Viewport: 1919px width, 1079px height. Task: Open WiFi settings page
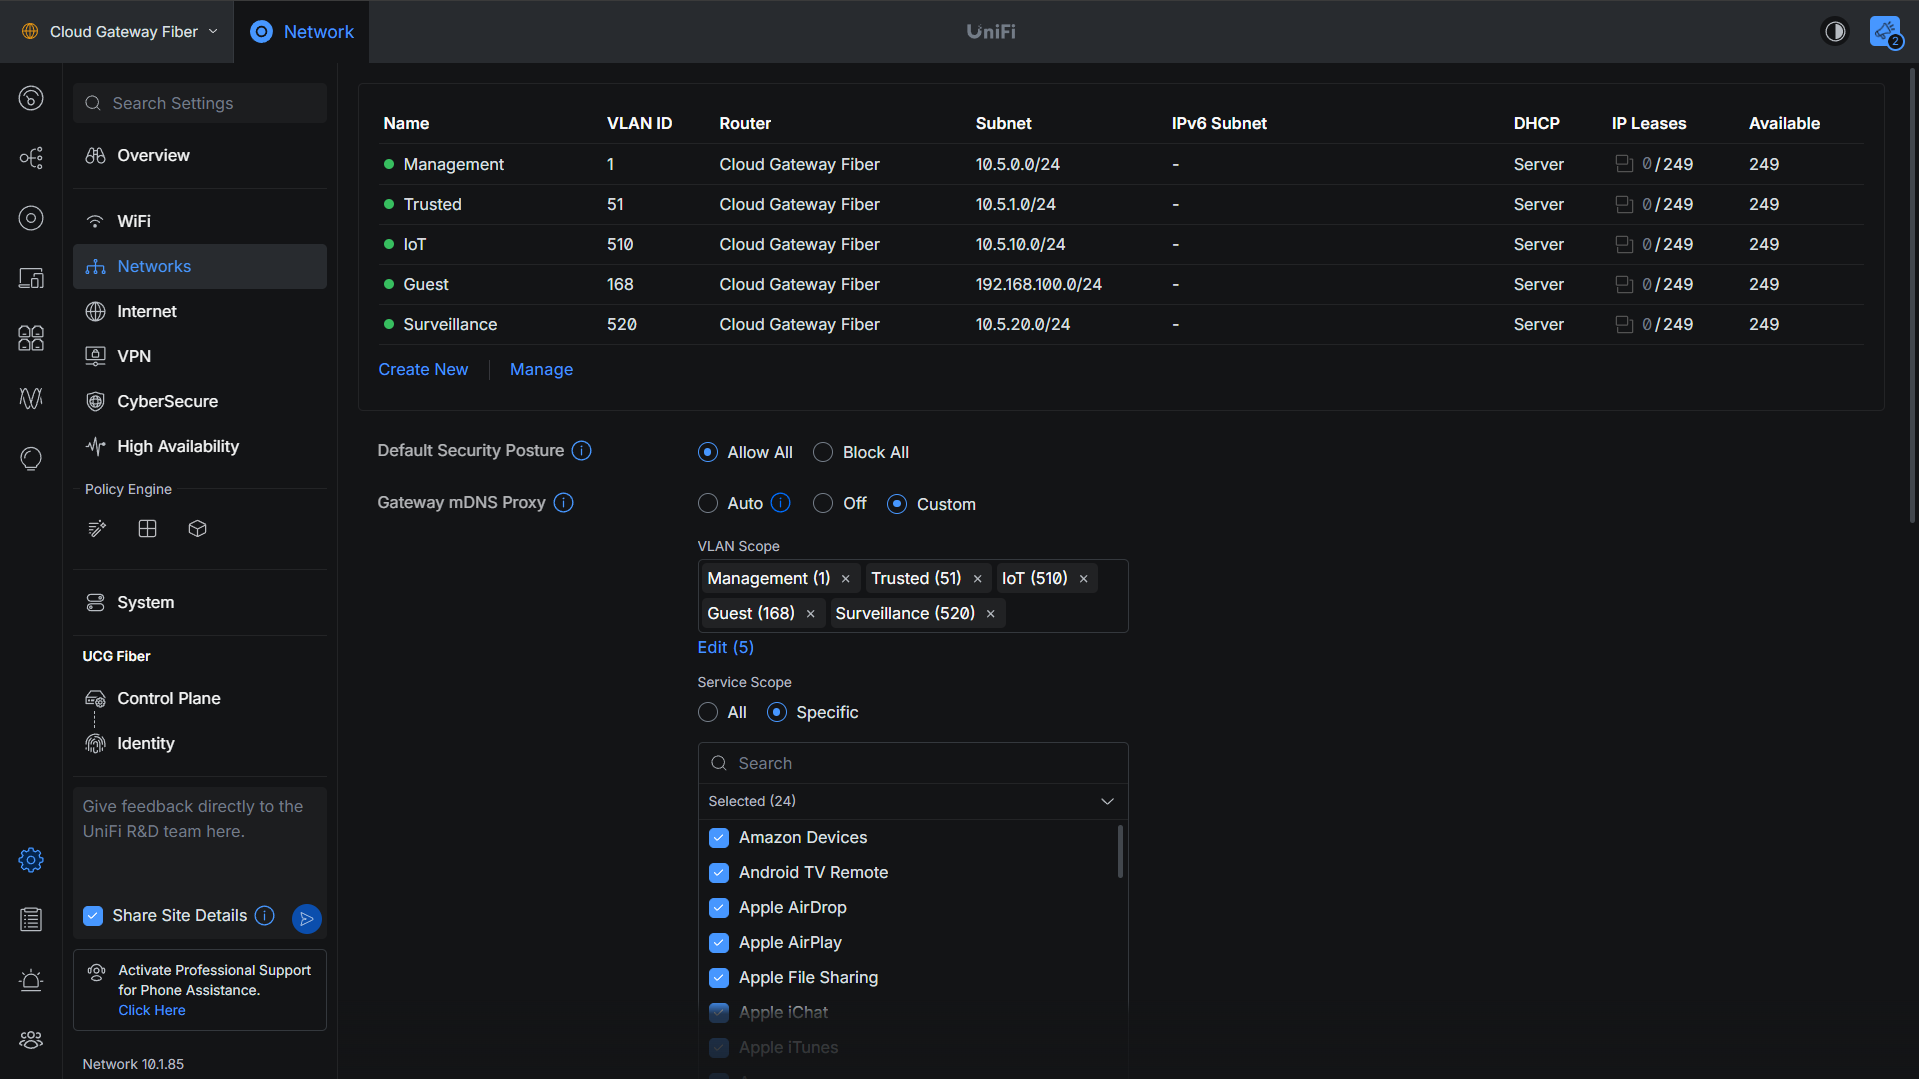tap(200, 221)
